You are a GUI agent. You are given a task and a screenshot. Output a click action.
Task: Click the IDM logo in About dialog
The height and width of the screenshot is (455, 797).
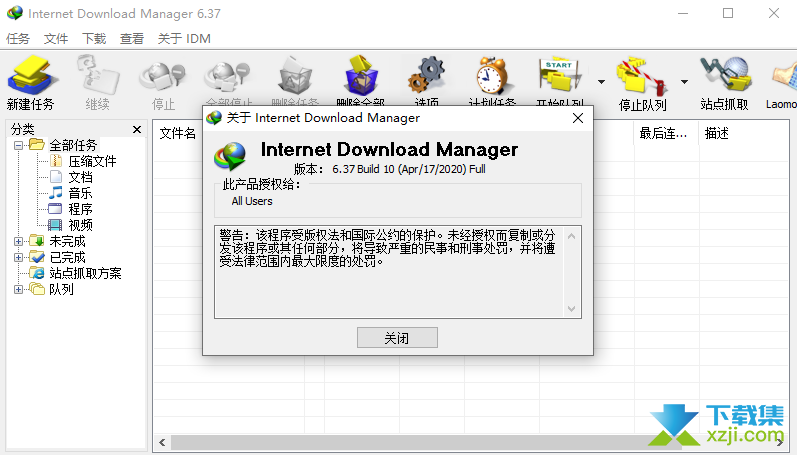point(230,156)
